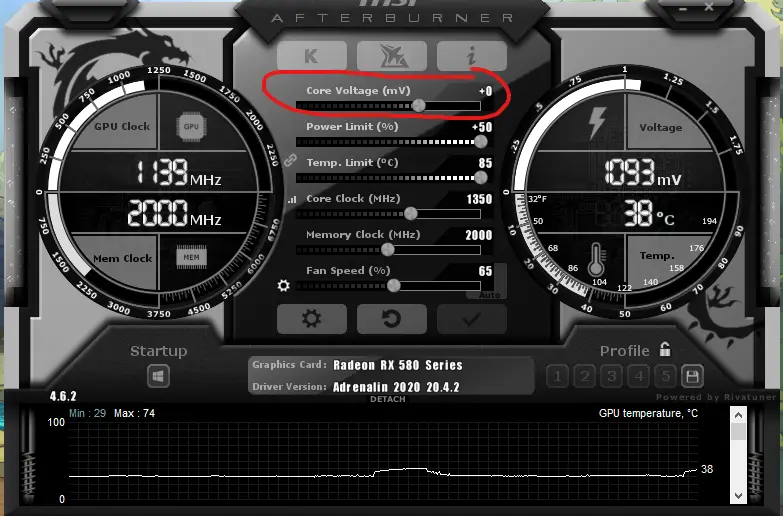The image size is (783, 516).
Task: Open the information i button
Action: [x=471, y=55]
